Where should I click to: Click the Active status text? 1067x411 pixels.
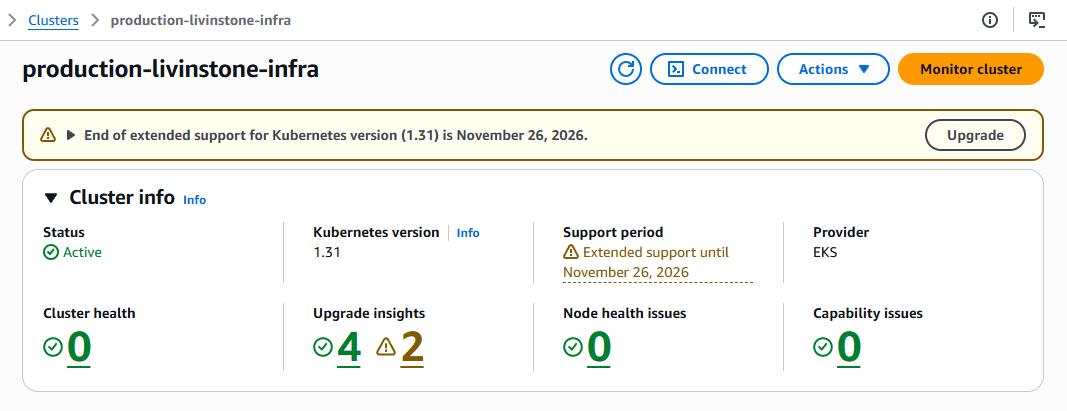82,252
